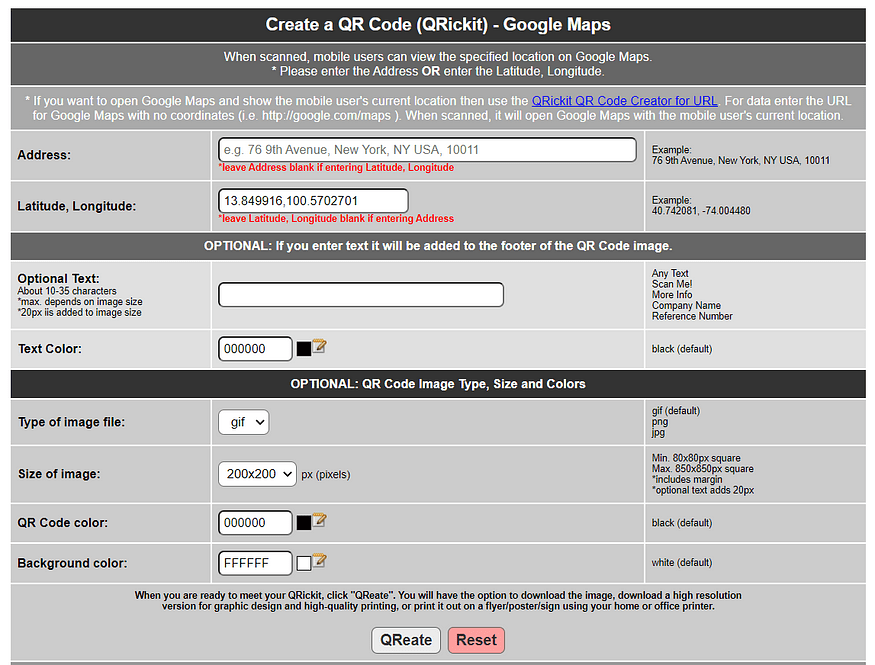This screenshot has width=875, height=665.
Task: Expand the Size of image dropdown
Action: (257, 473)
